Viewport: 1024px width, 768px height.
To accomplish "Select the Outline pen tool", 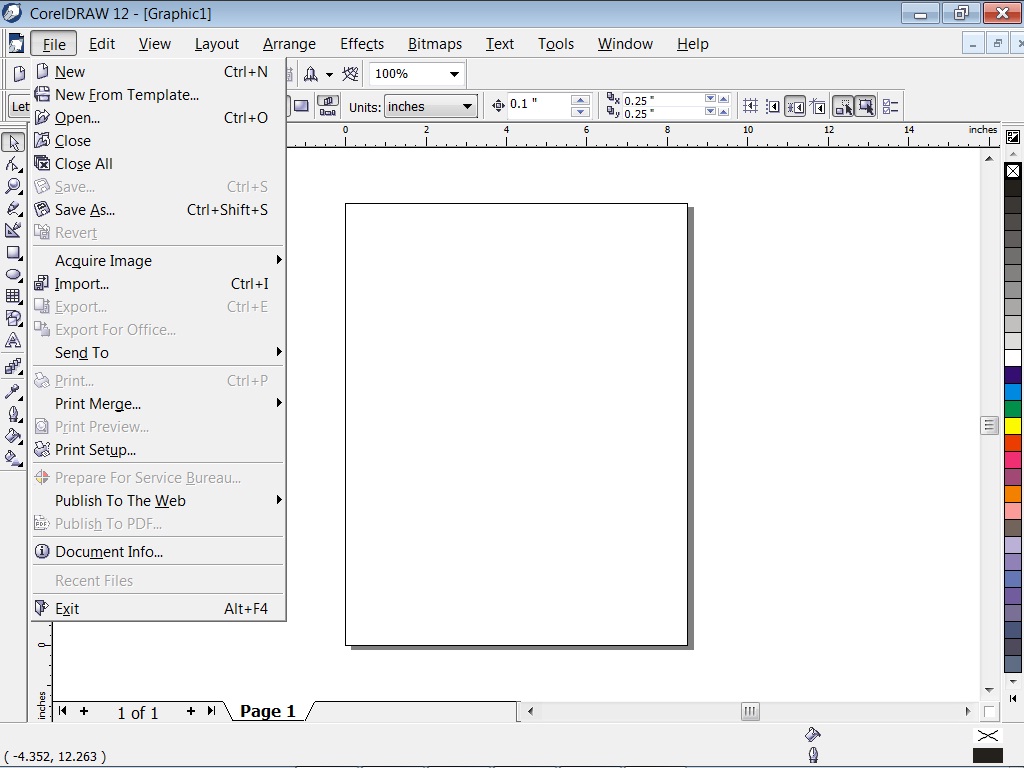I will (x=13, y=414).
